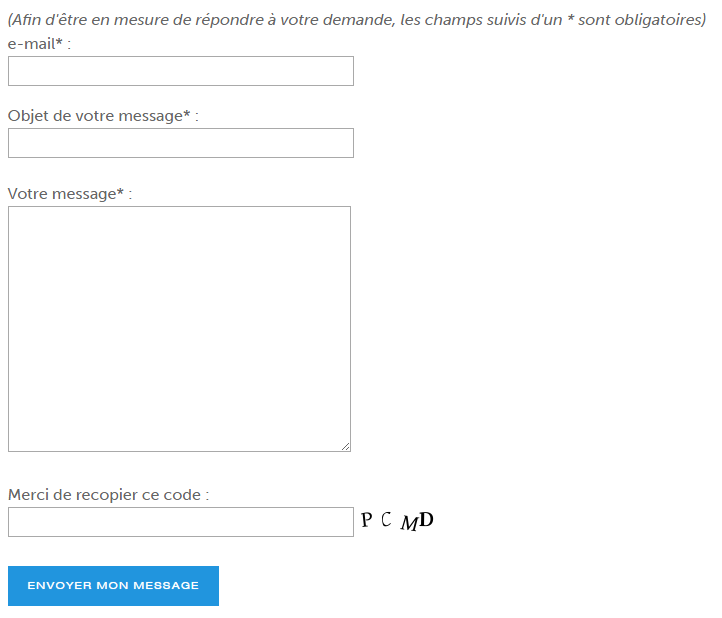Click the letter C in the captcha
Viewport: 722px width, 618px height.
point(386,519)
